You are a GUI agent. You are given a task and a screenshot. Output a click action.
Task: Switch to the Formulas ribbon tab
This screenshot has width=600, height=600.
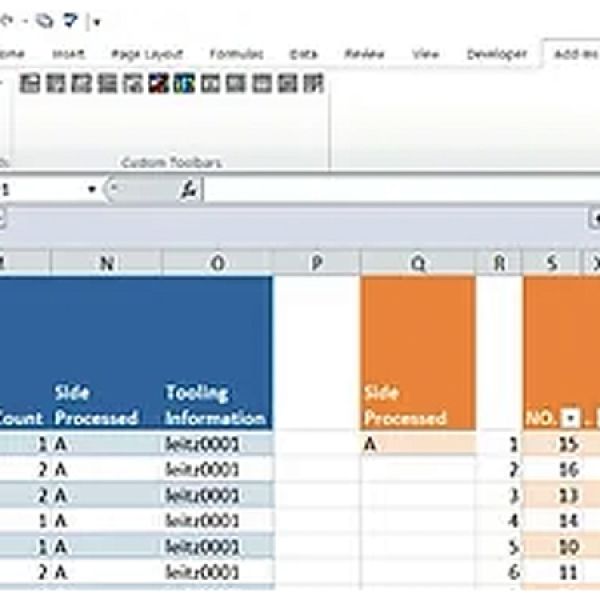(x=237, y=54)
